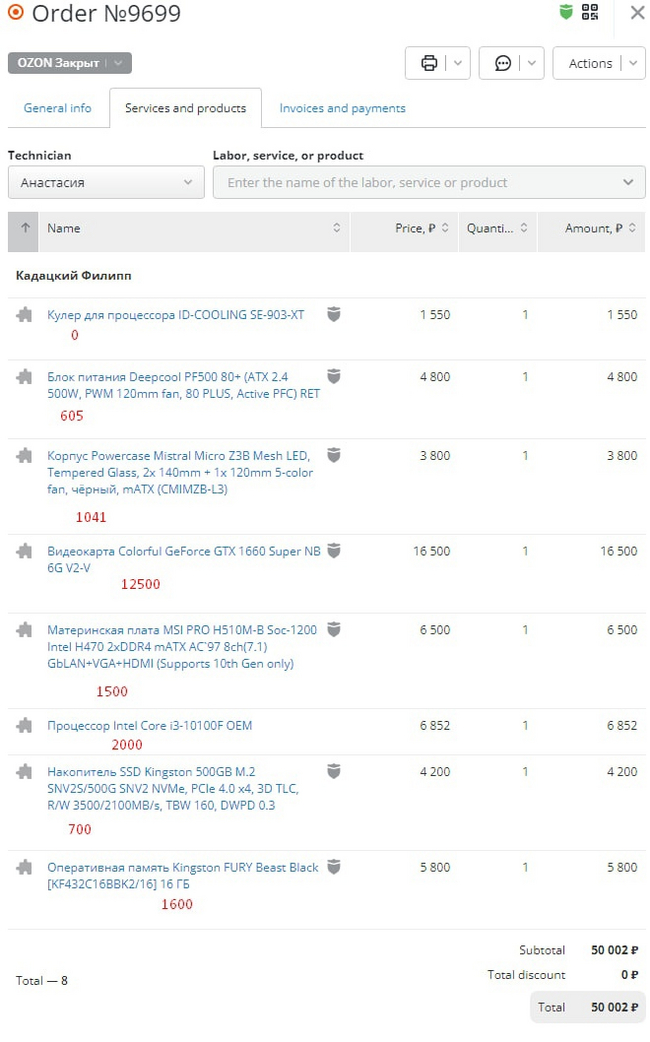Click the labor, service or product search field
The height and width of the screenshot is (1042, 650).
pos(420,183)
